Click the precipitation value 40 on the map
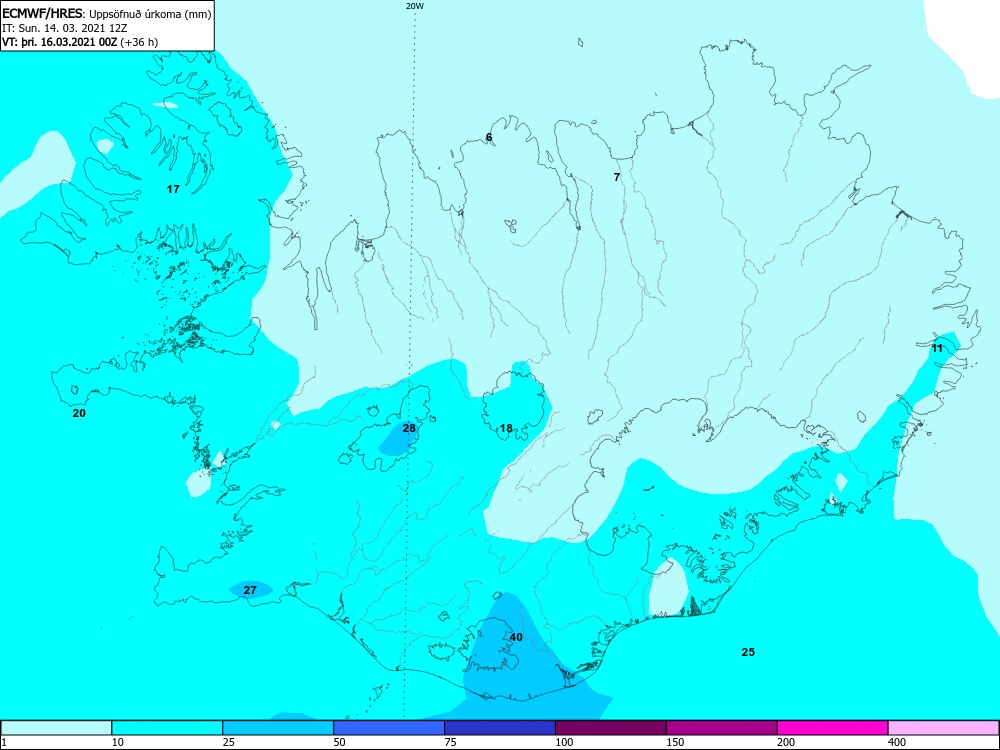The height and width of the screenshot is (750, 1000). pos(516,637)
